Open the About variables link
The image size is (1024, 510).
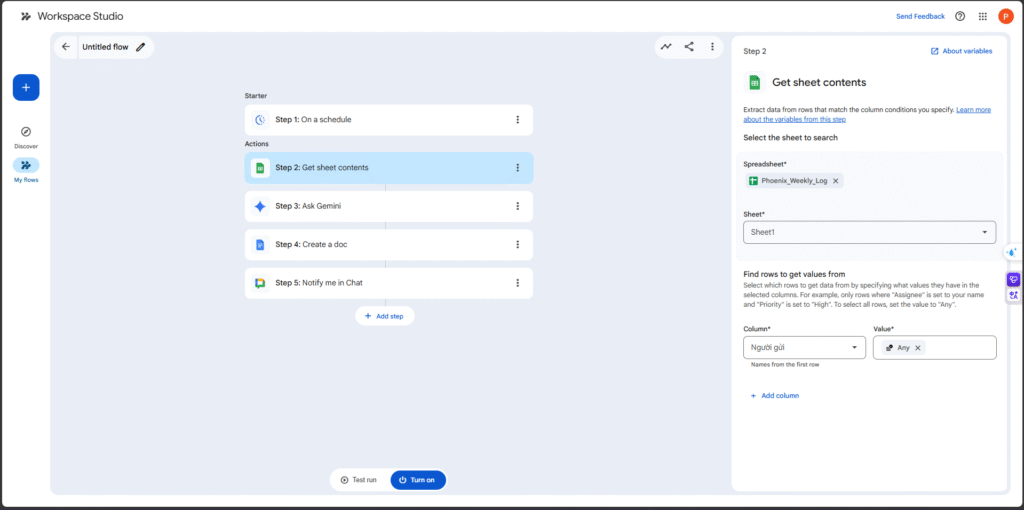coord(961,51)
